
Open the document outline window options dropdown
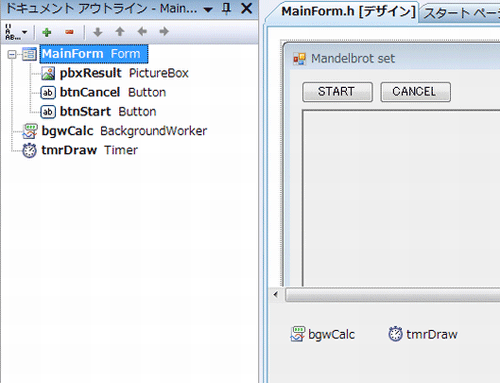click(x=208, y=9)
